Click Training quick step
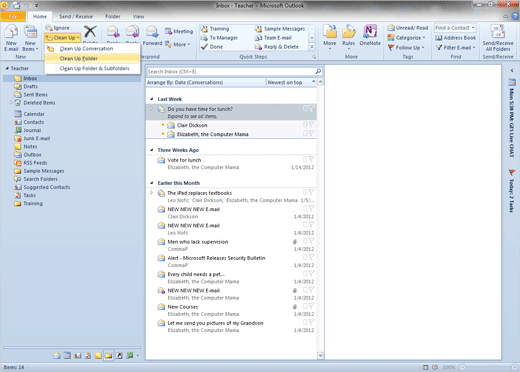 [x=215, y=29]
